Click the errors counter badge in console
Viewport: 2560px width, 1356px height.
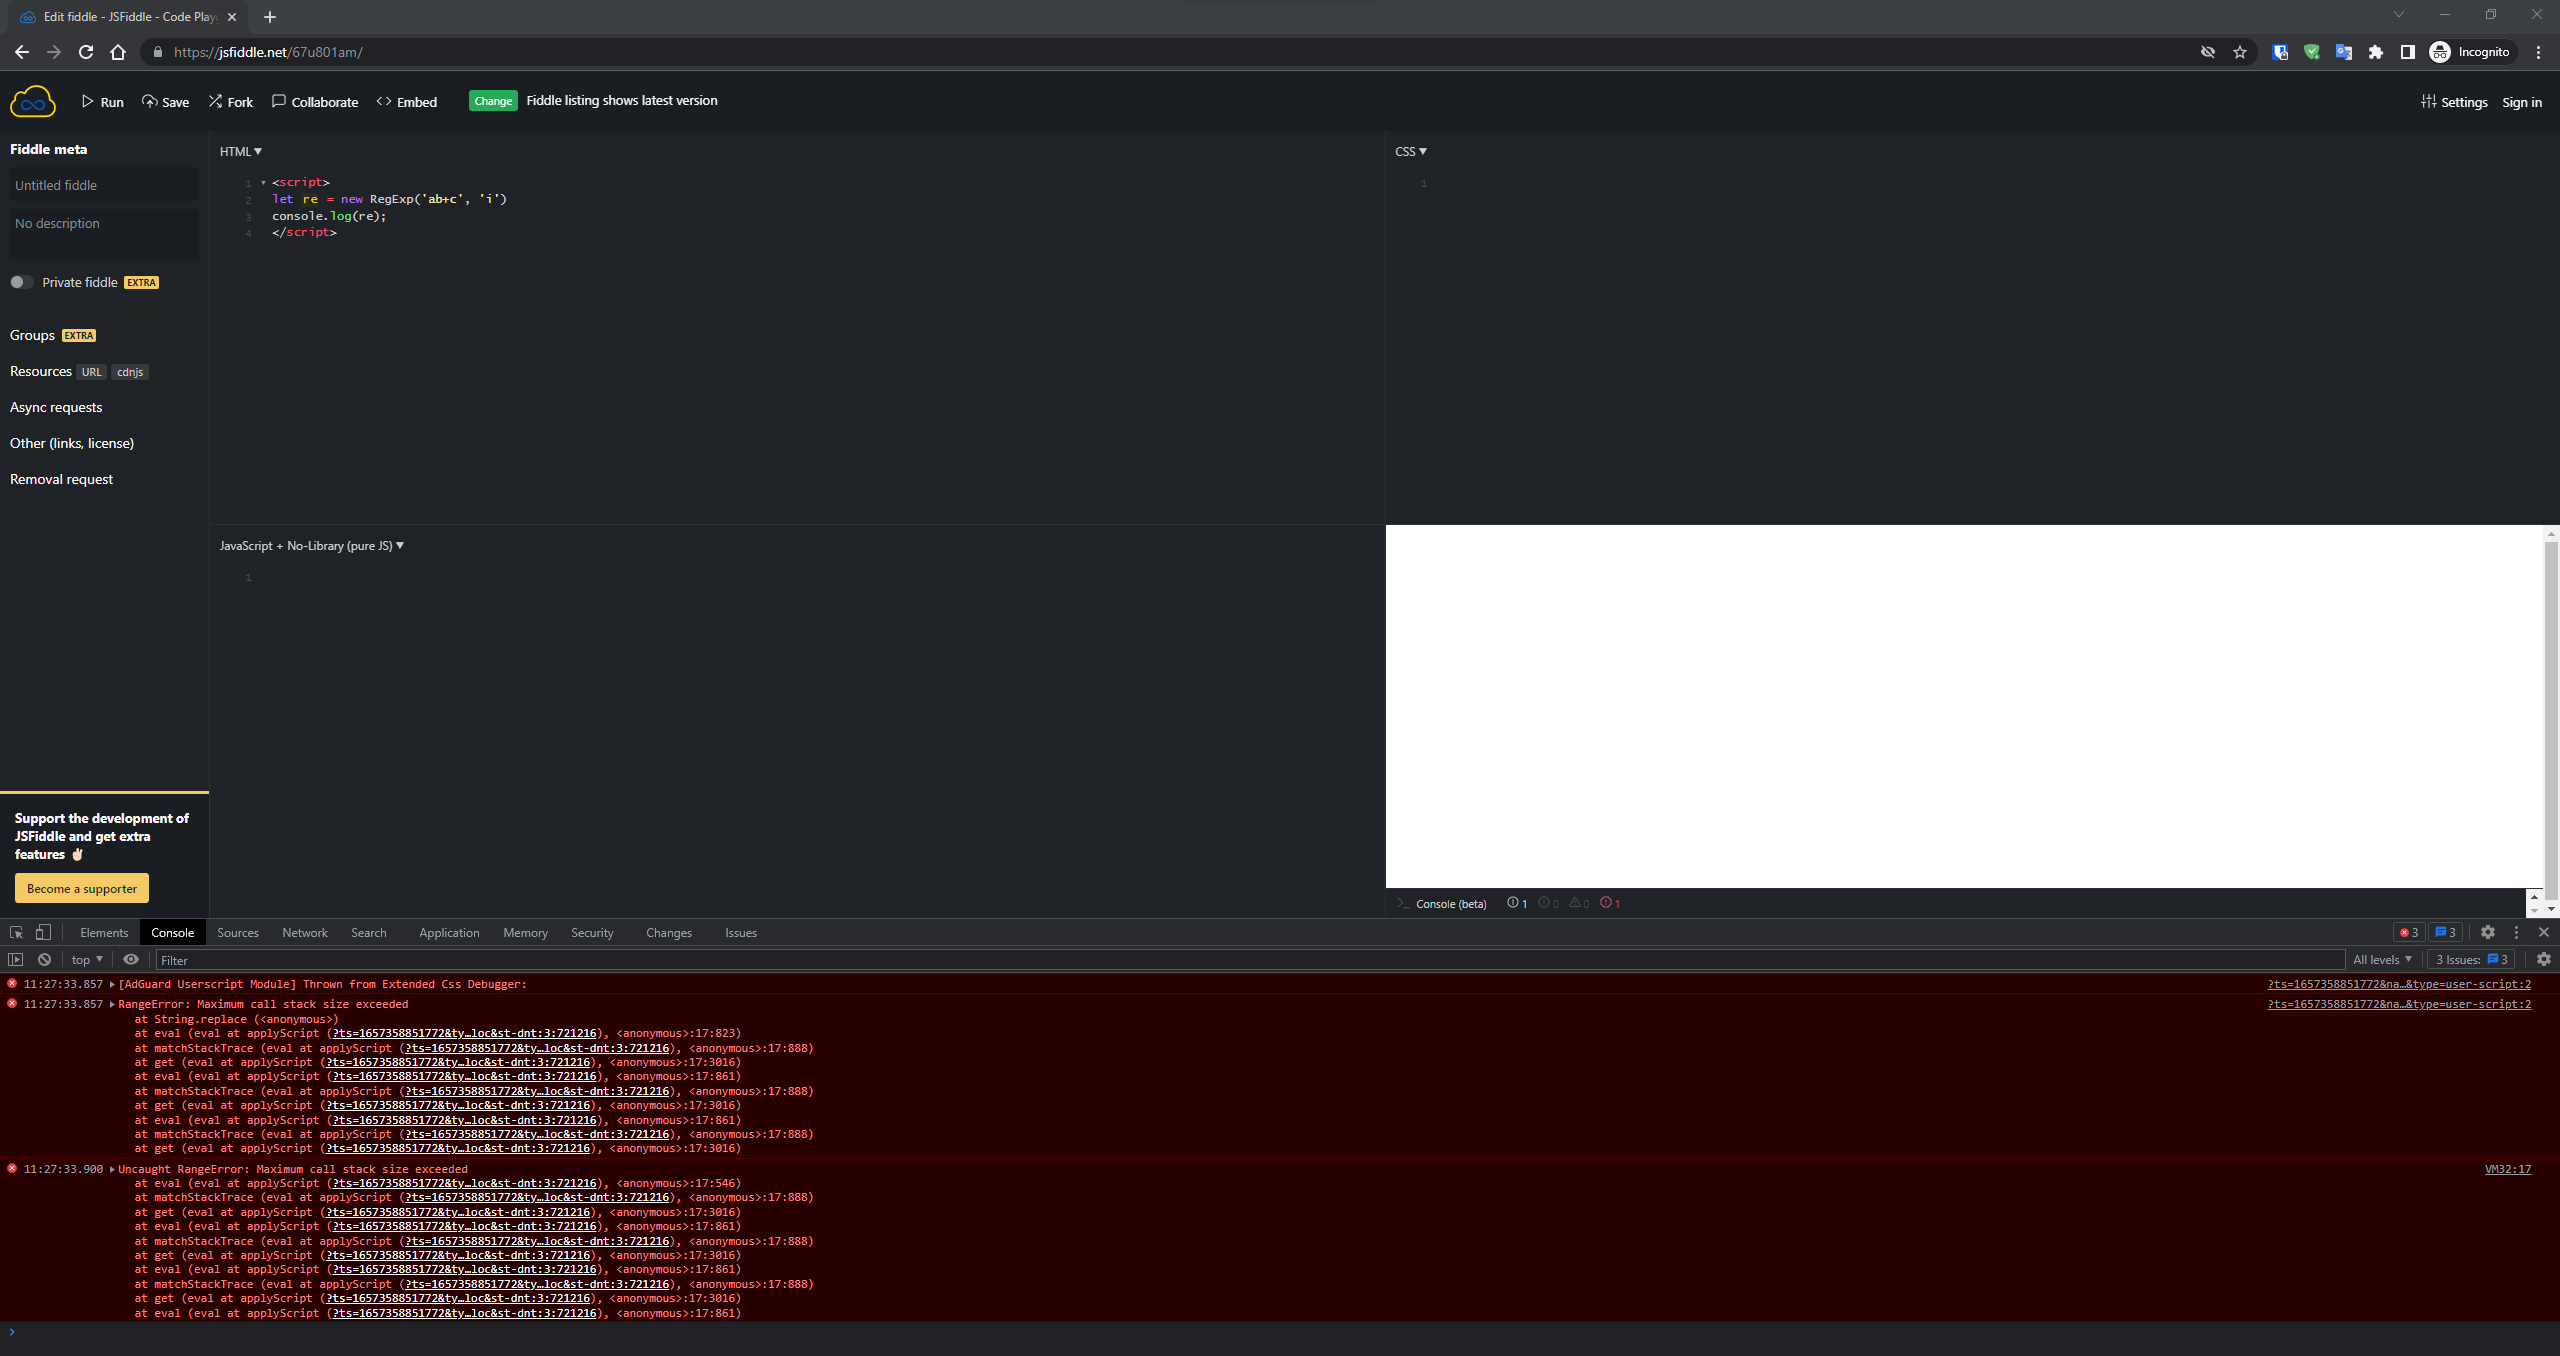pyautogui.click(x=2409, y=932)
